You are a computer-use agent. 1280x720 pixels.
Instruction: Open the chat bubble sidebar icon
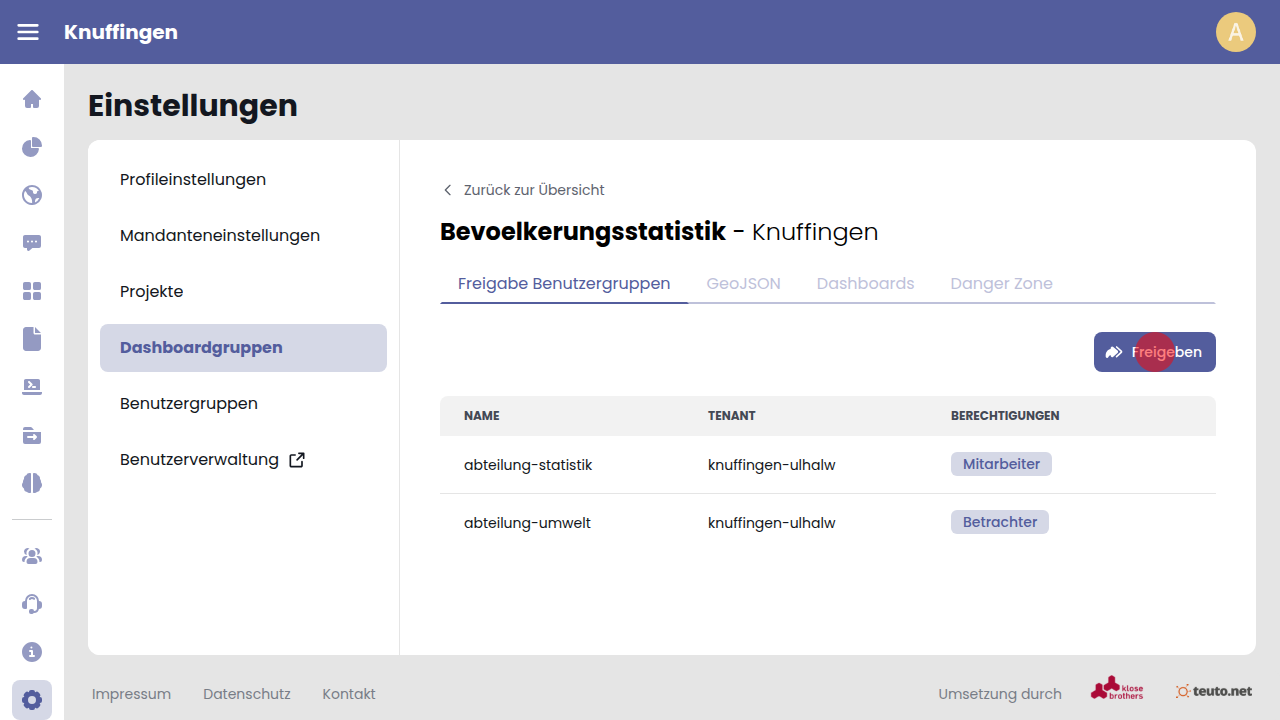[32, 243]
